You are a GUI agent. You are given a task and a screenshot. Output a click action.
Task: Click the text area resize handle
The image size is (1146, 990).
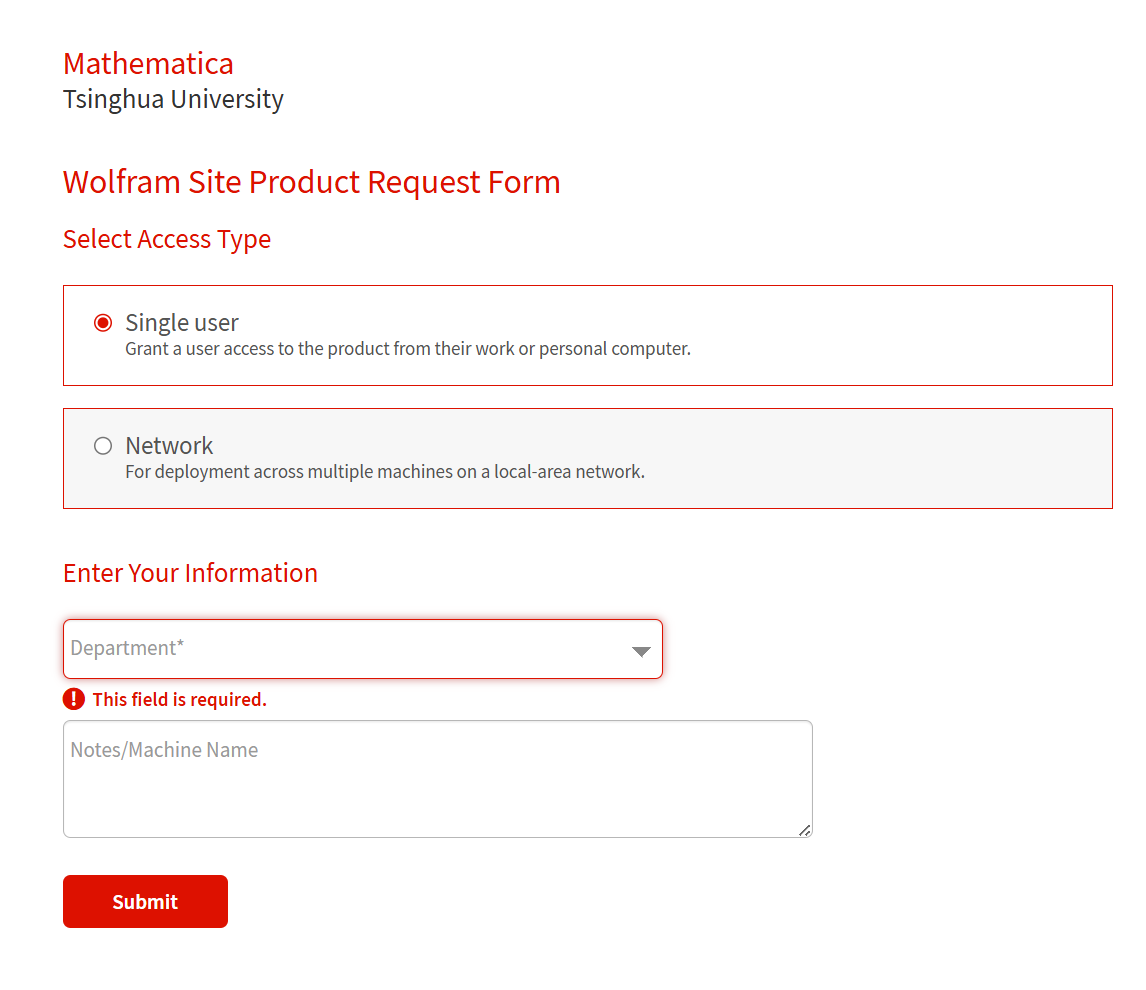click(804, 830)
